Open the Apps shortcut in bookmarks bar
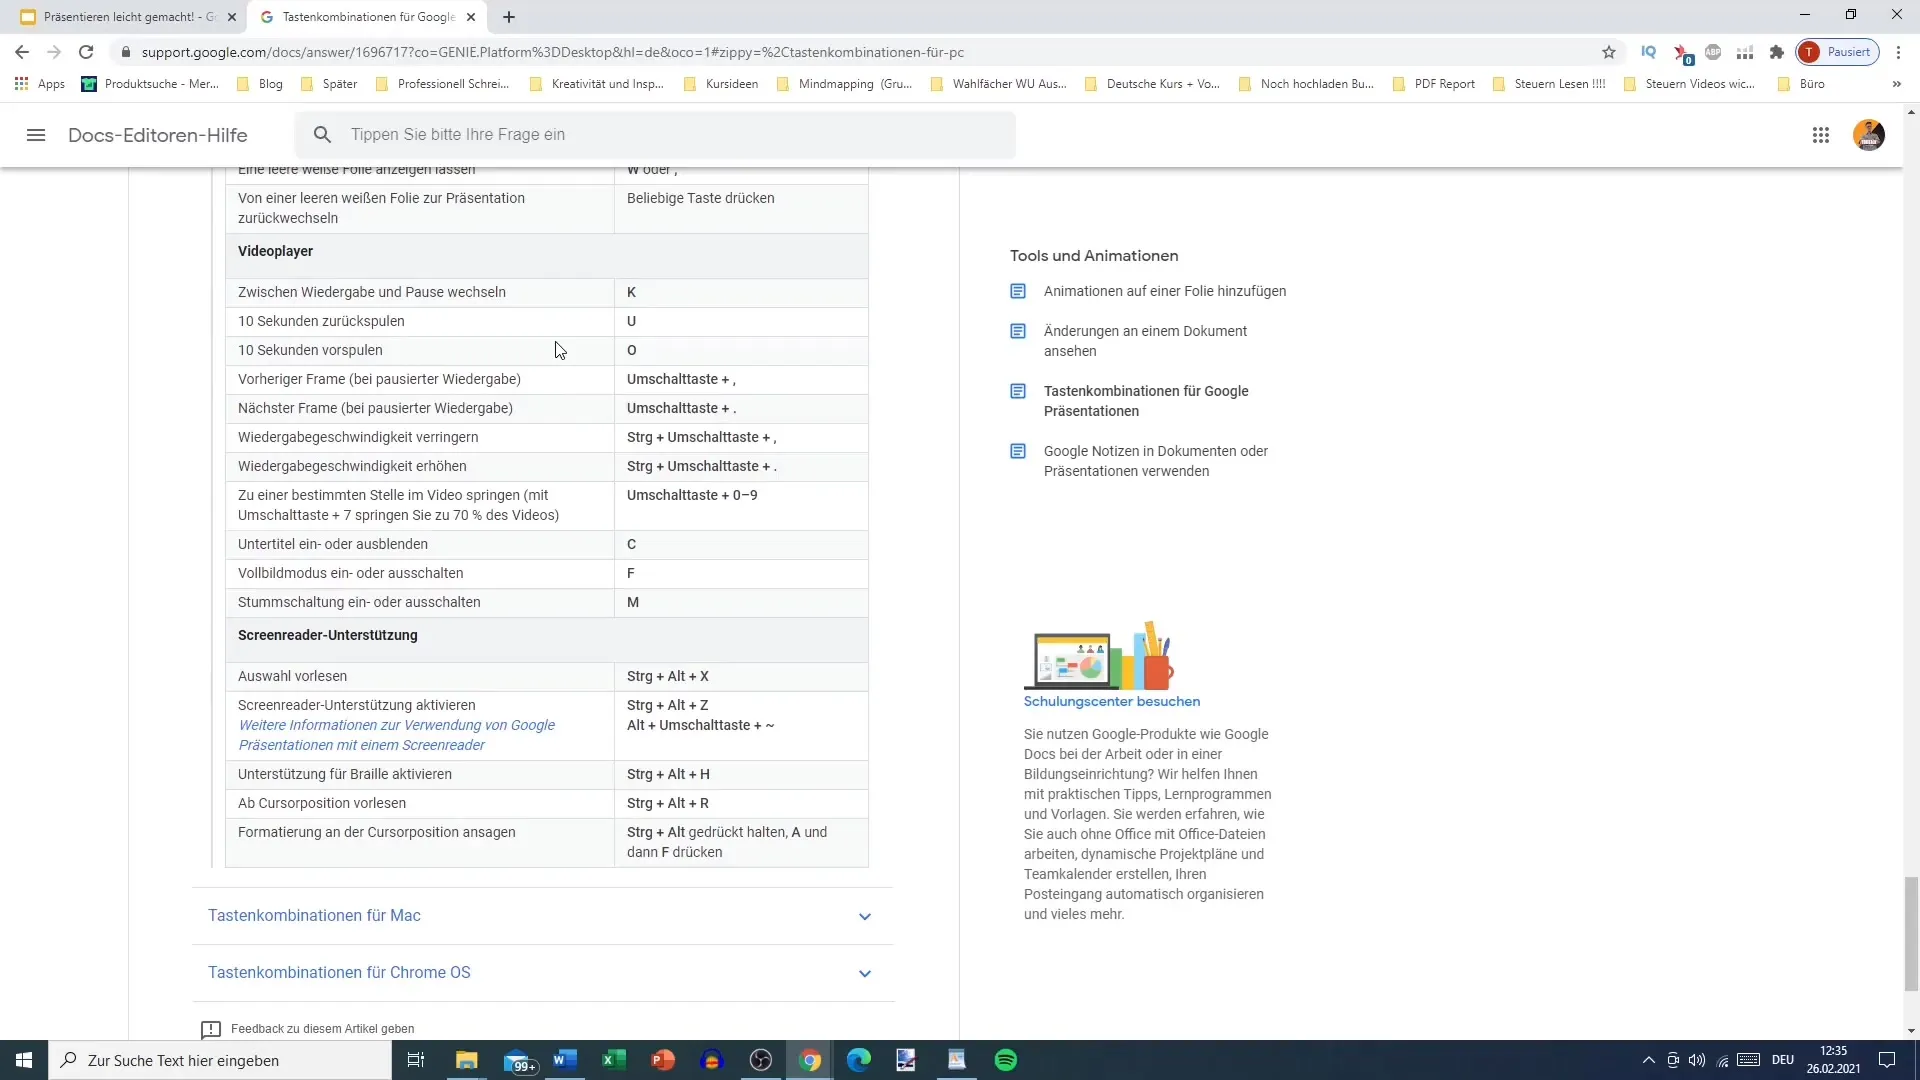Screen dimensions: 1920x1080 pyautogui.click(x=40, y=84)
